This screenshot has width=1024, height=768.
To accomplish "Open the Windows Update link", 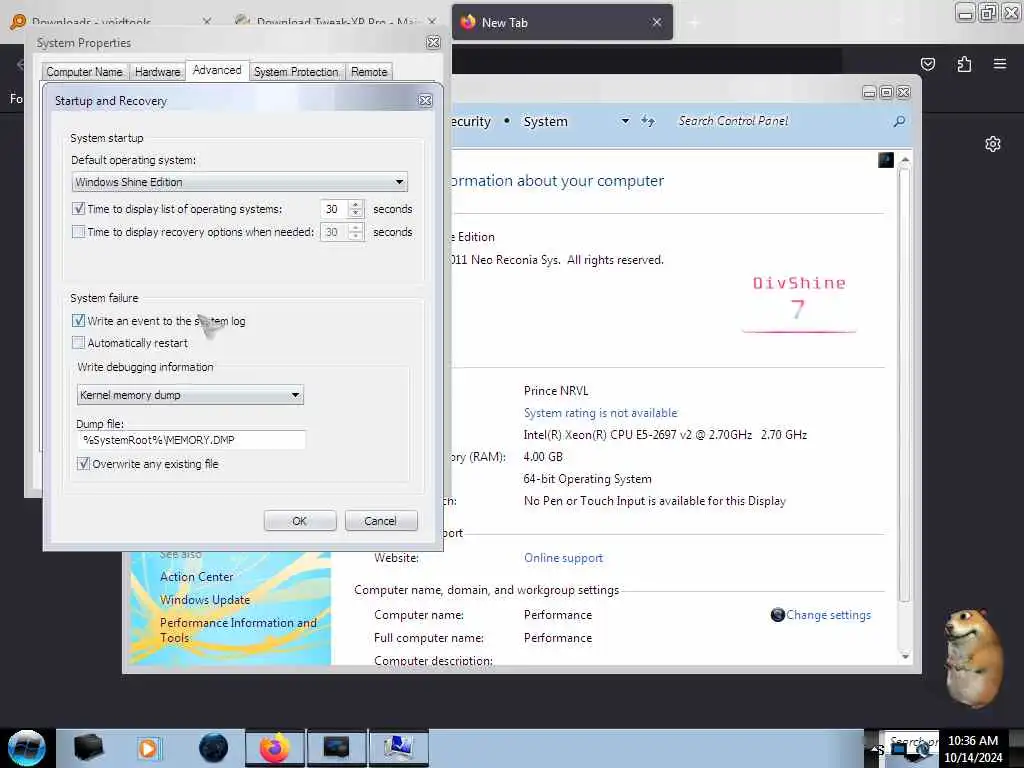I will pyautogui.click(x=205, y=600).
